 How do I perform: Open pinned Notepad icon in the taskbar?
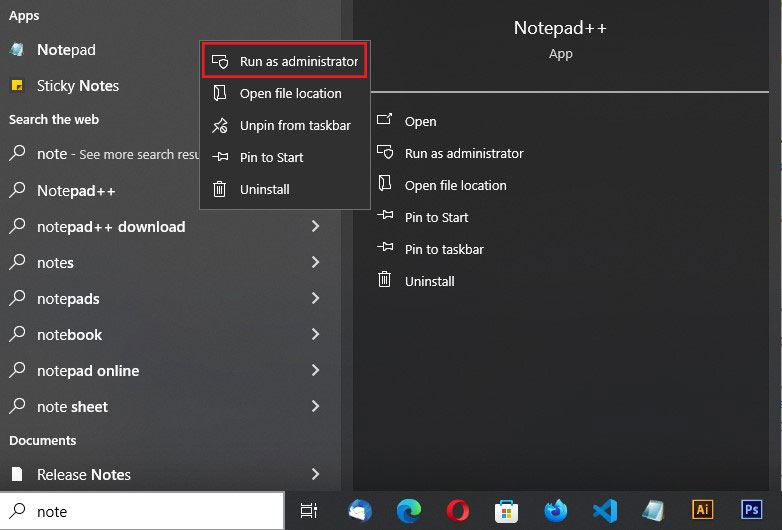coord(653,511)
